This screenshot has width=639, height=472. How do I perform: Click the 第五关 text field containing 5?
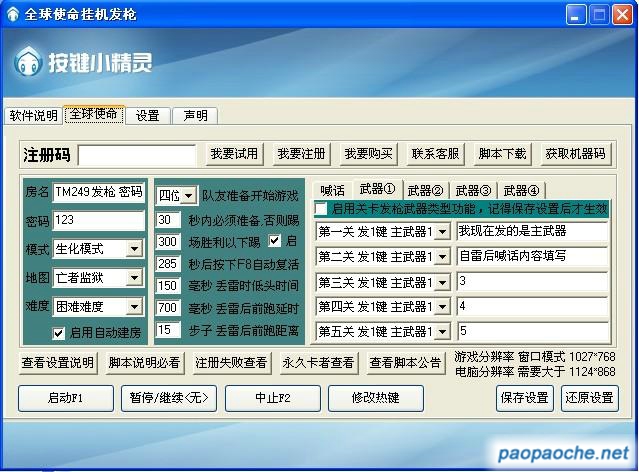point(533,331)
